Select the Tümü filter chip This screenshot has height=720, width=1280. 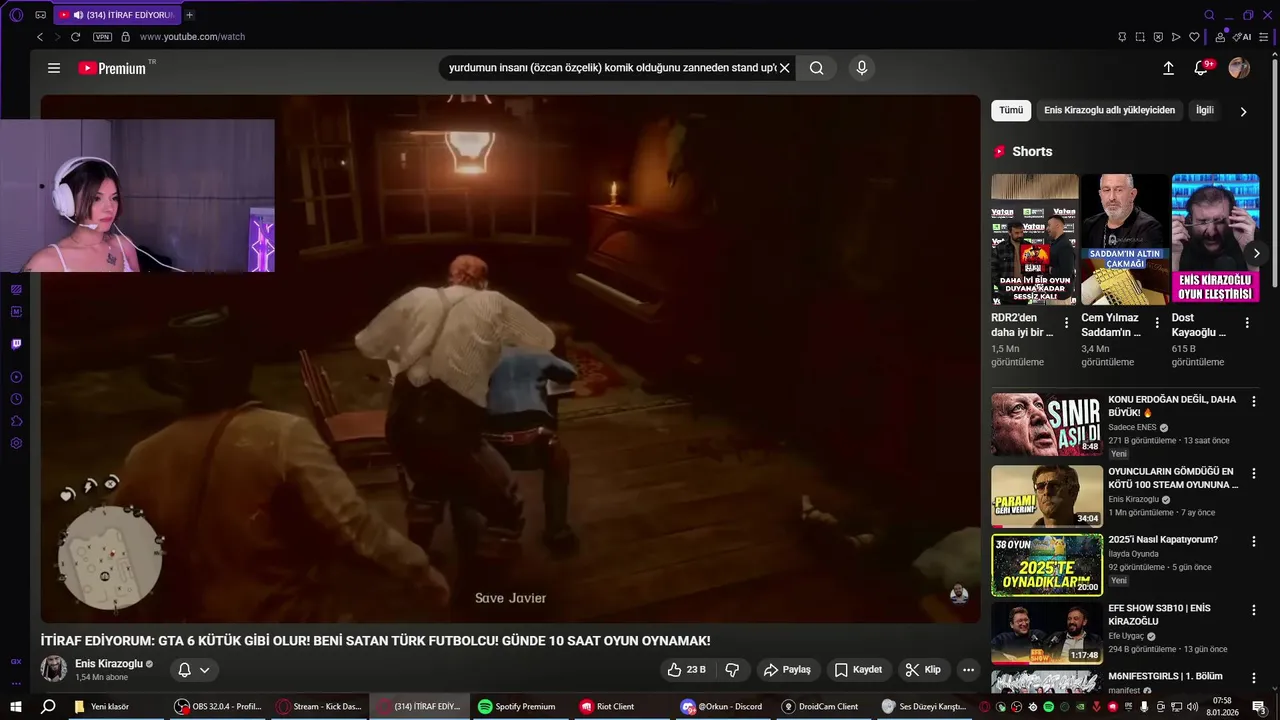click(x=1011, y=110)
